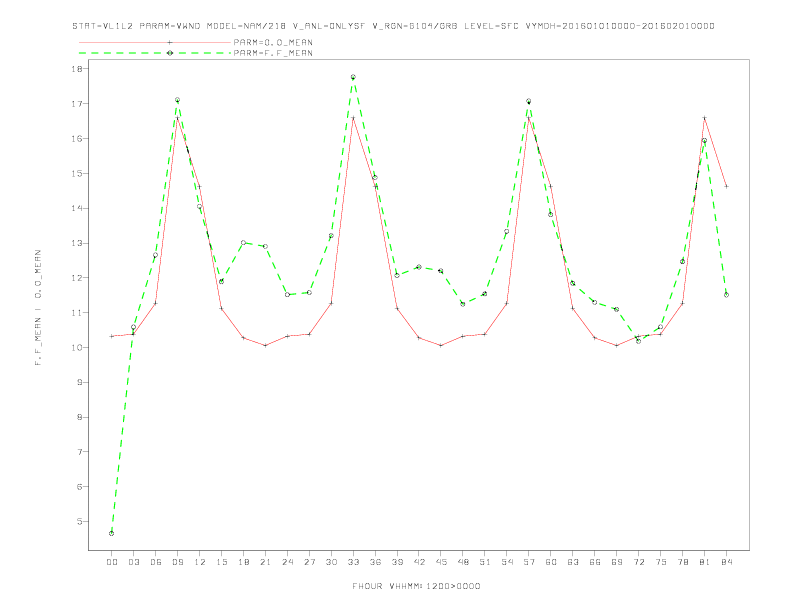Click x-axis tick label 57
Image resolution: width=792 pixels, height=612 pixels.
pos(529,562)
